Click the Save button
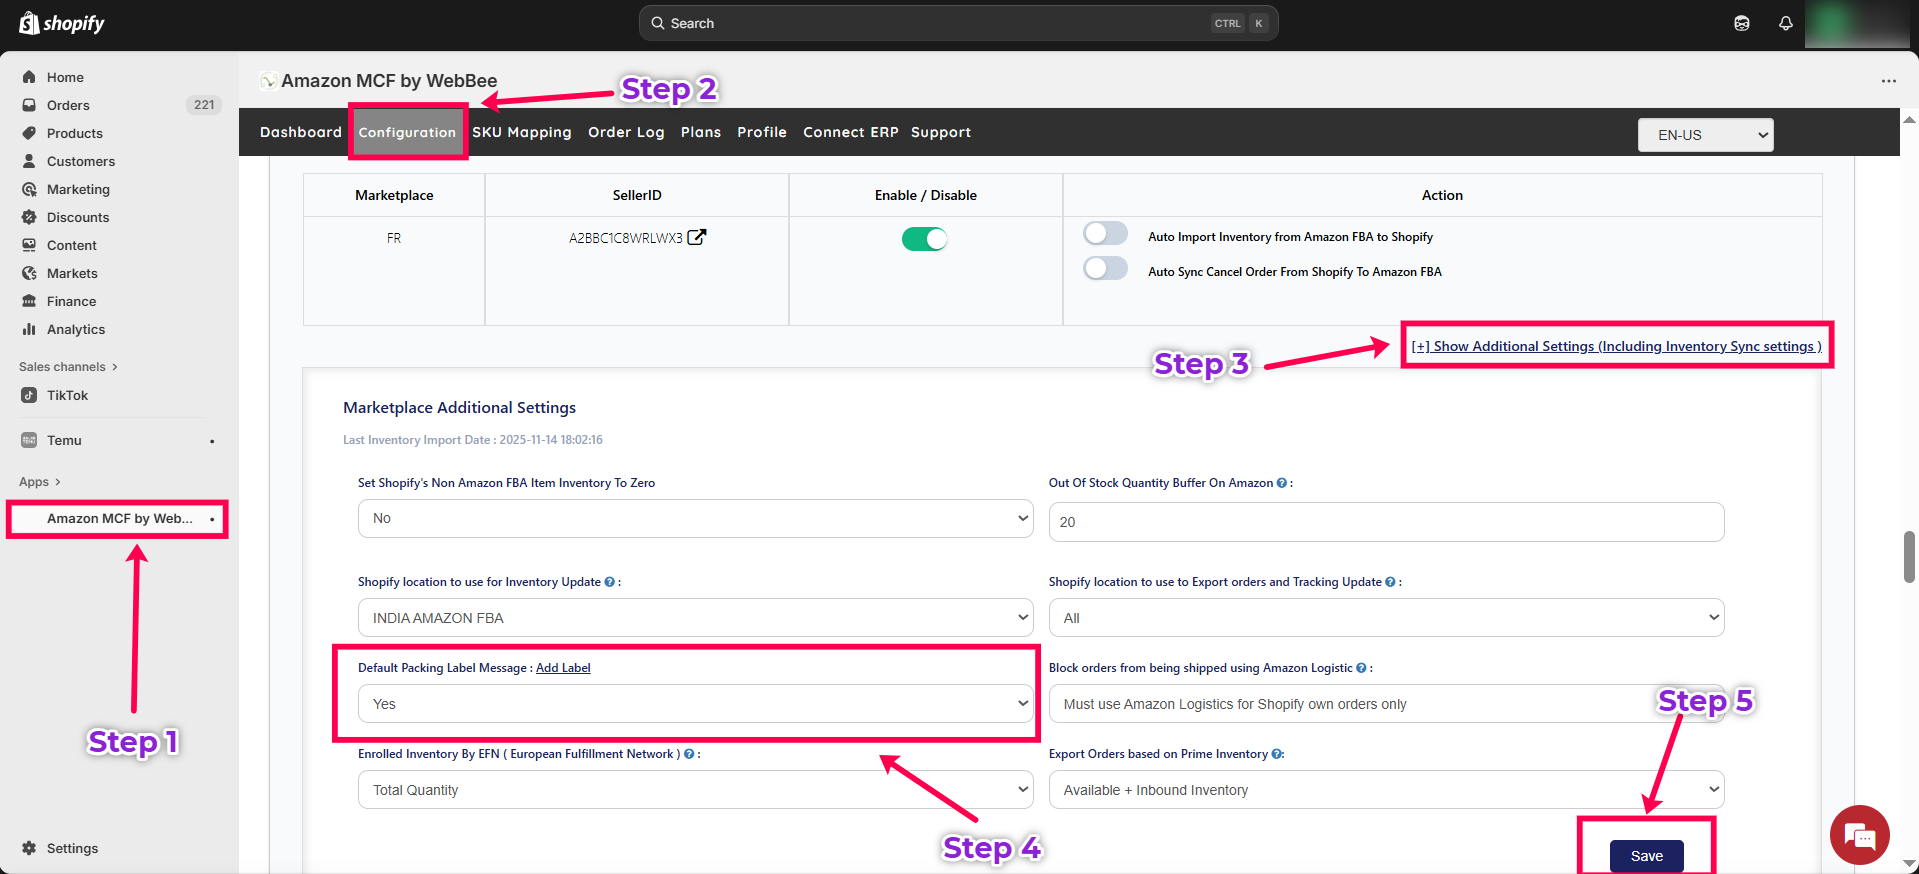This screenshot has height=874, width=1919. pos(1646,856)
